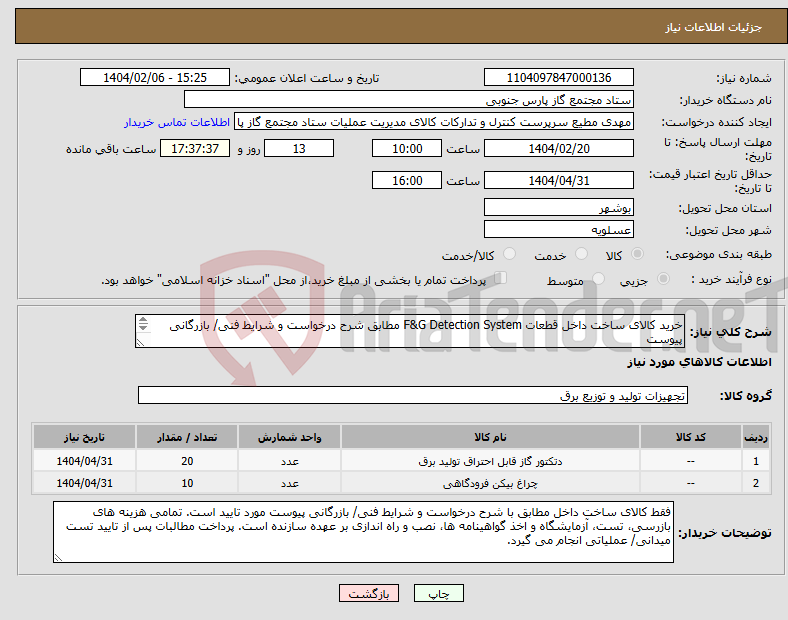Click the نام کالا column header
Image resolution: width=788 pixels, height=620 pixels.
(x=490, y=437)
